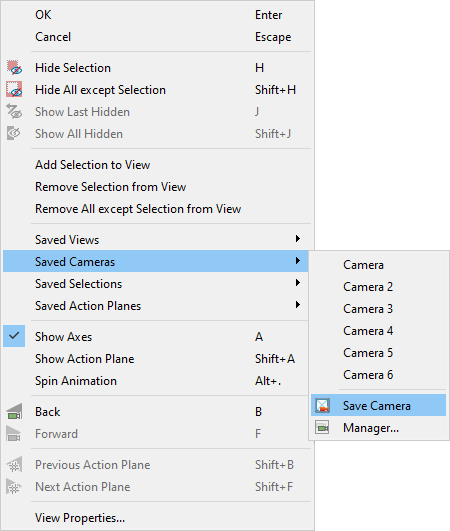Click the Hide All except Selection icon
This screenshot has height=531, width=450.
14,90
